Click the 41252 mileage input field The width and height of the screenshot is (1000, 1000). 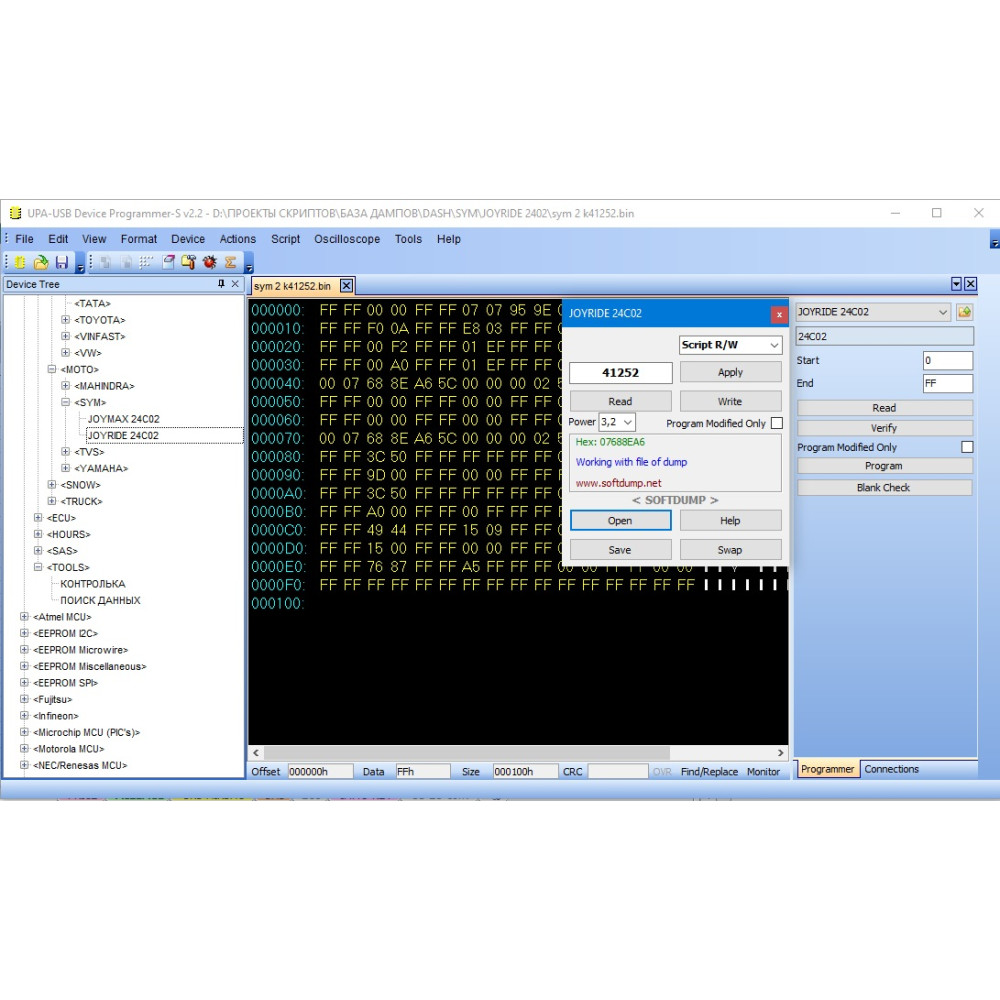[620, 372]
